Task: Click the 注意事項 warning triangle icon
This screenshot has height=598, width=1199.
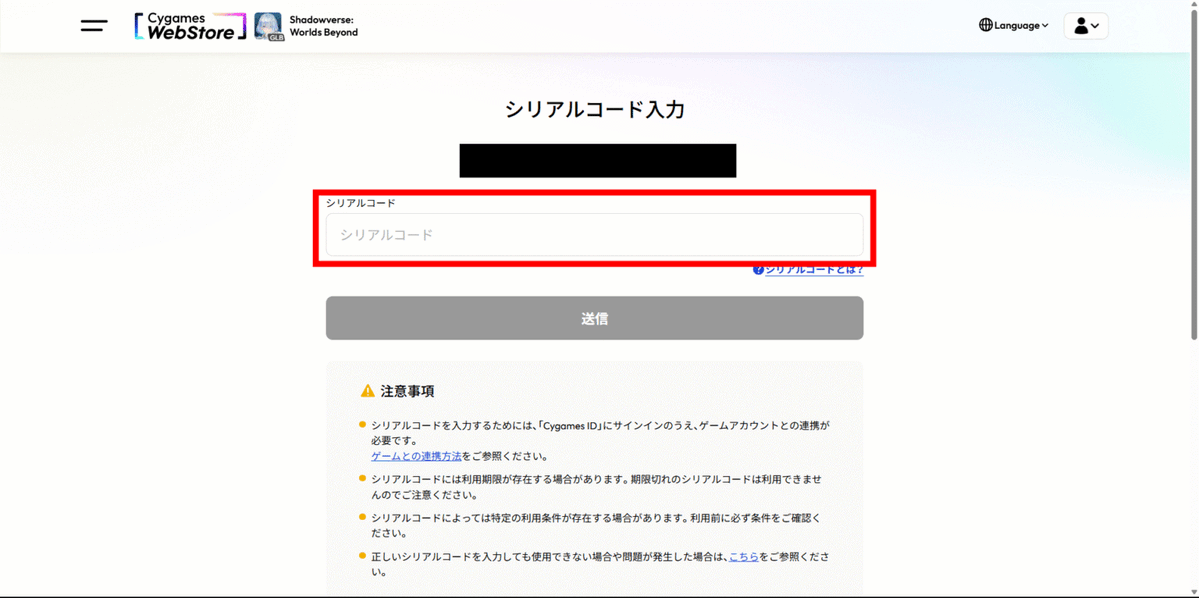Action: 368,391
